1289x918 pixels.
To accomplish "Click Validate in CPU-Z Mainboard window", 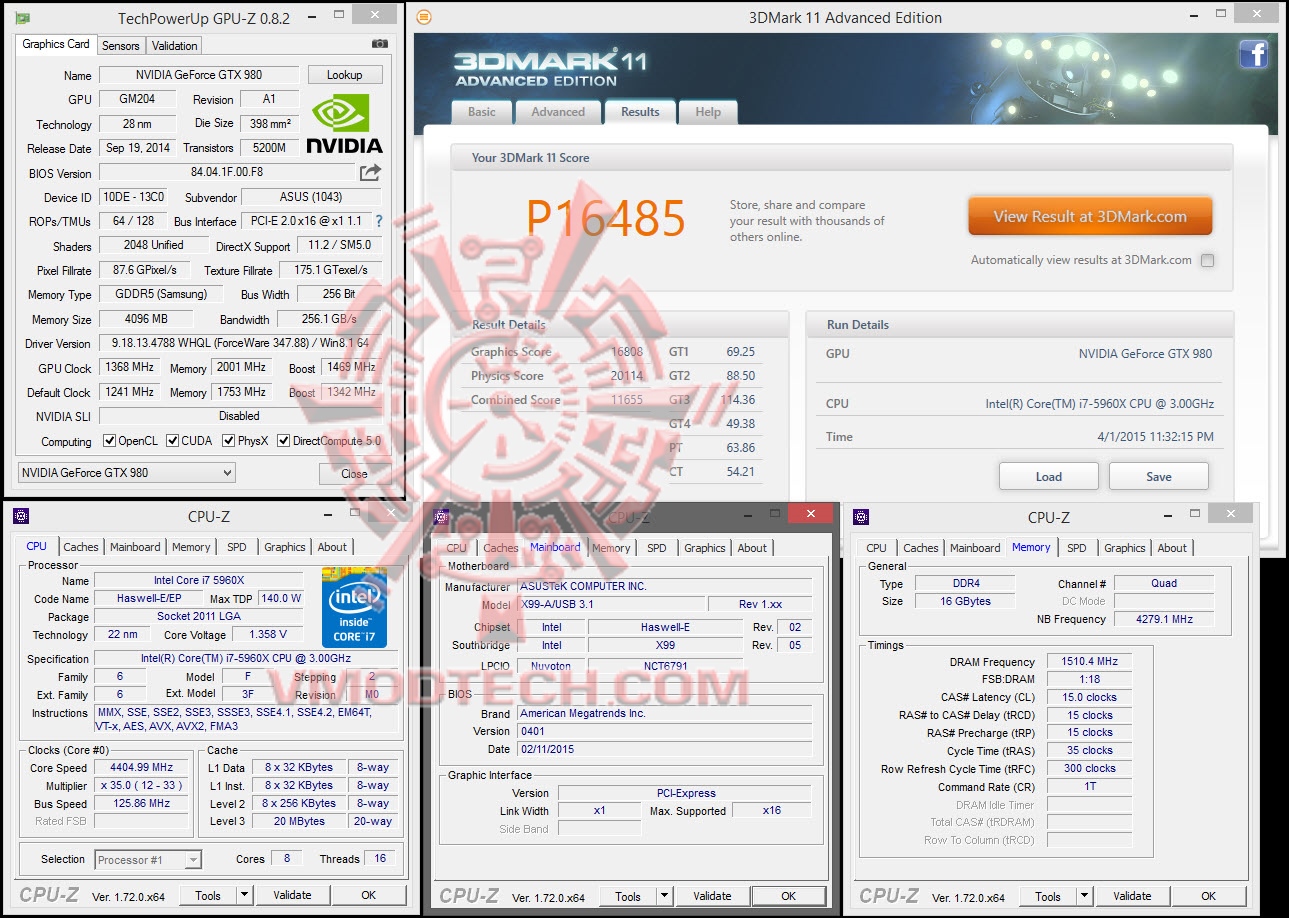I will pyautogui.click(x=712, y=897).
